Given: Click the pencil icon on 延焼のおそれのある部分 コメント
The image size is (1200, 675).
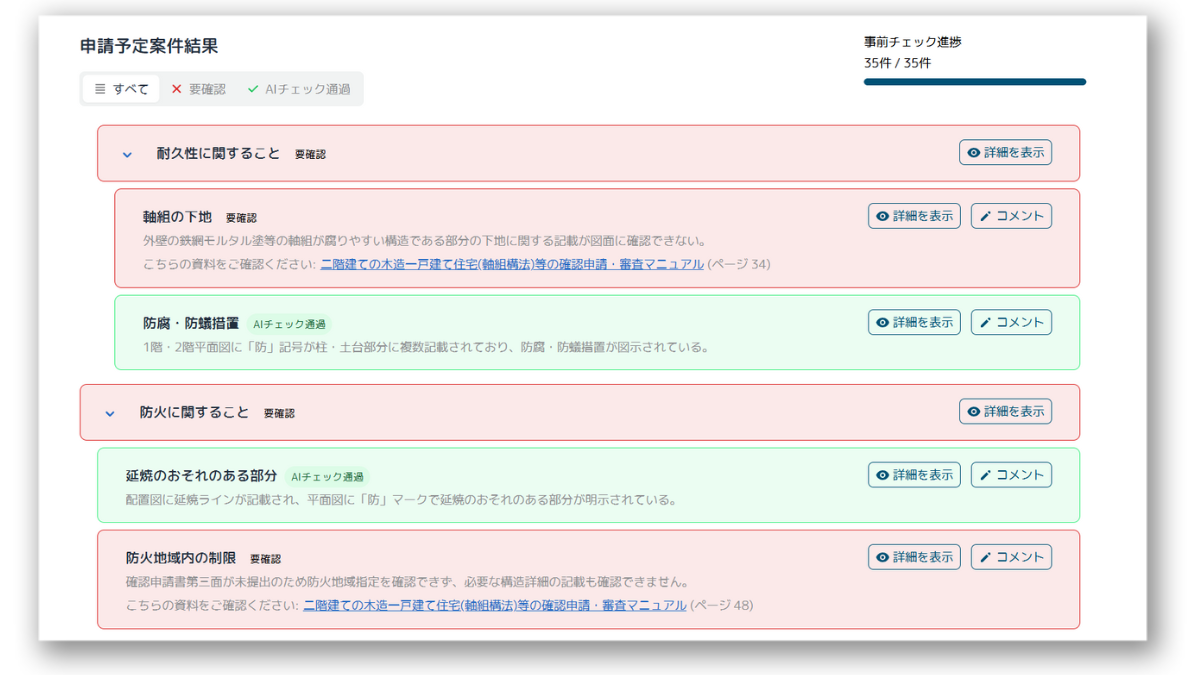Looking at the screenshot, I should [985, 474].
